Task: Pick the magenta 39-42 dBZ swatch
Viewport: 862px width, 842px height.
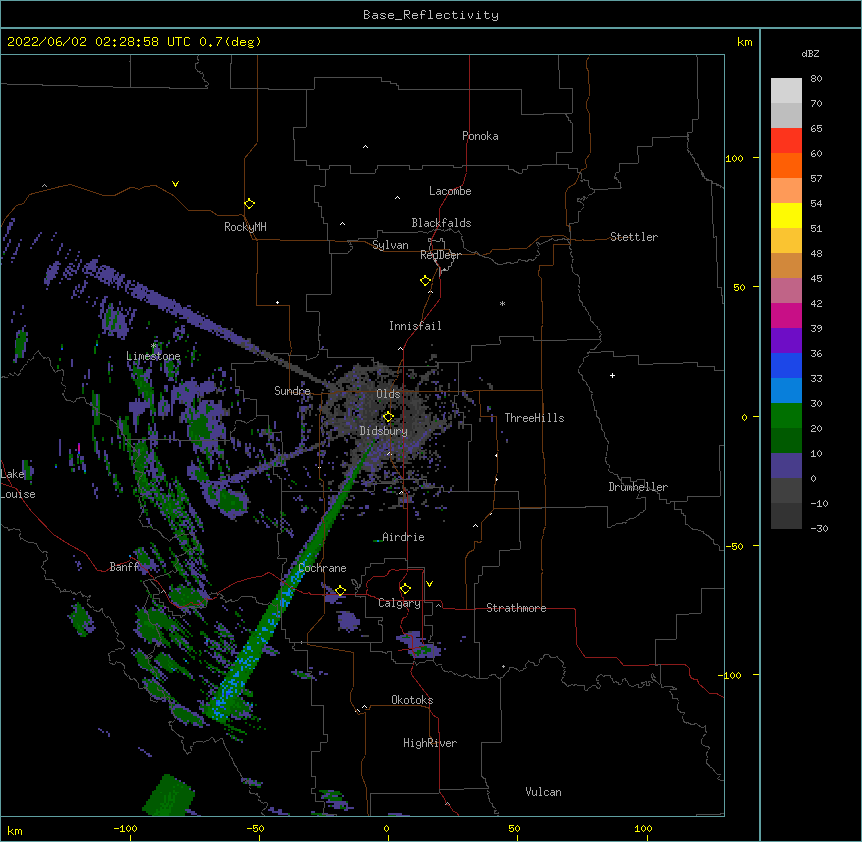Action: coord(786,316)
